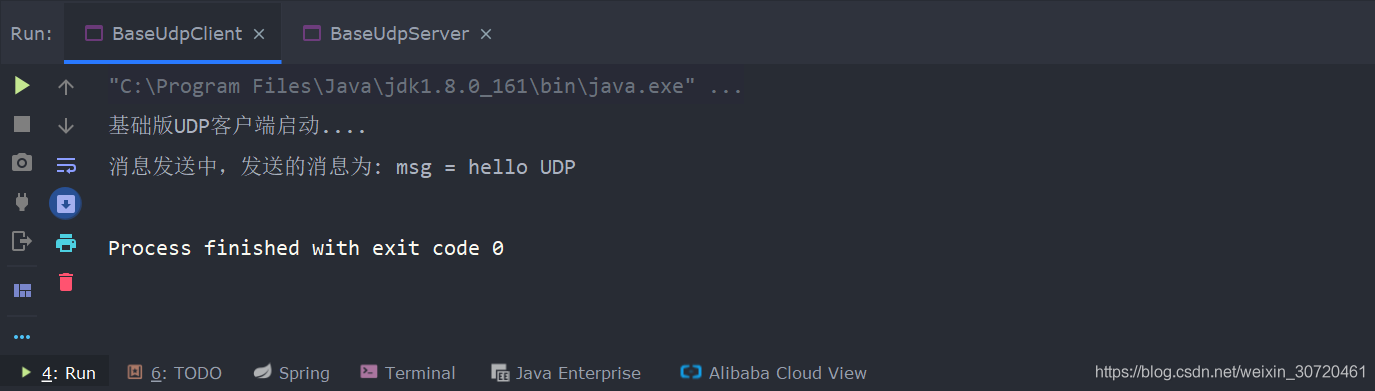Toggle soft-wrap for console output

tap(66, 164)
